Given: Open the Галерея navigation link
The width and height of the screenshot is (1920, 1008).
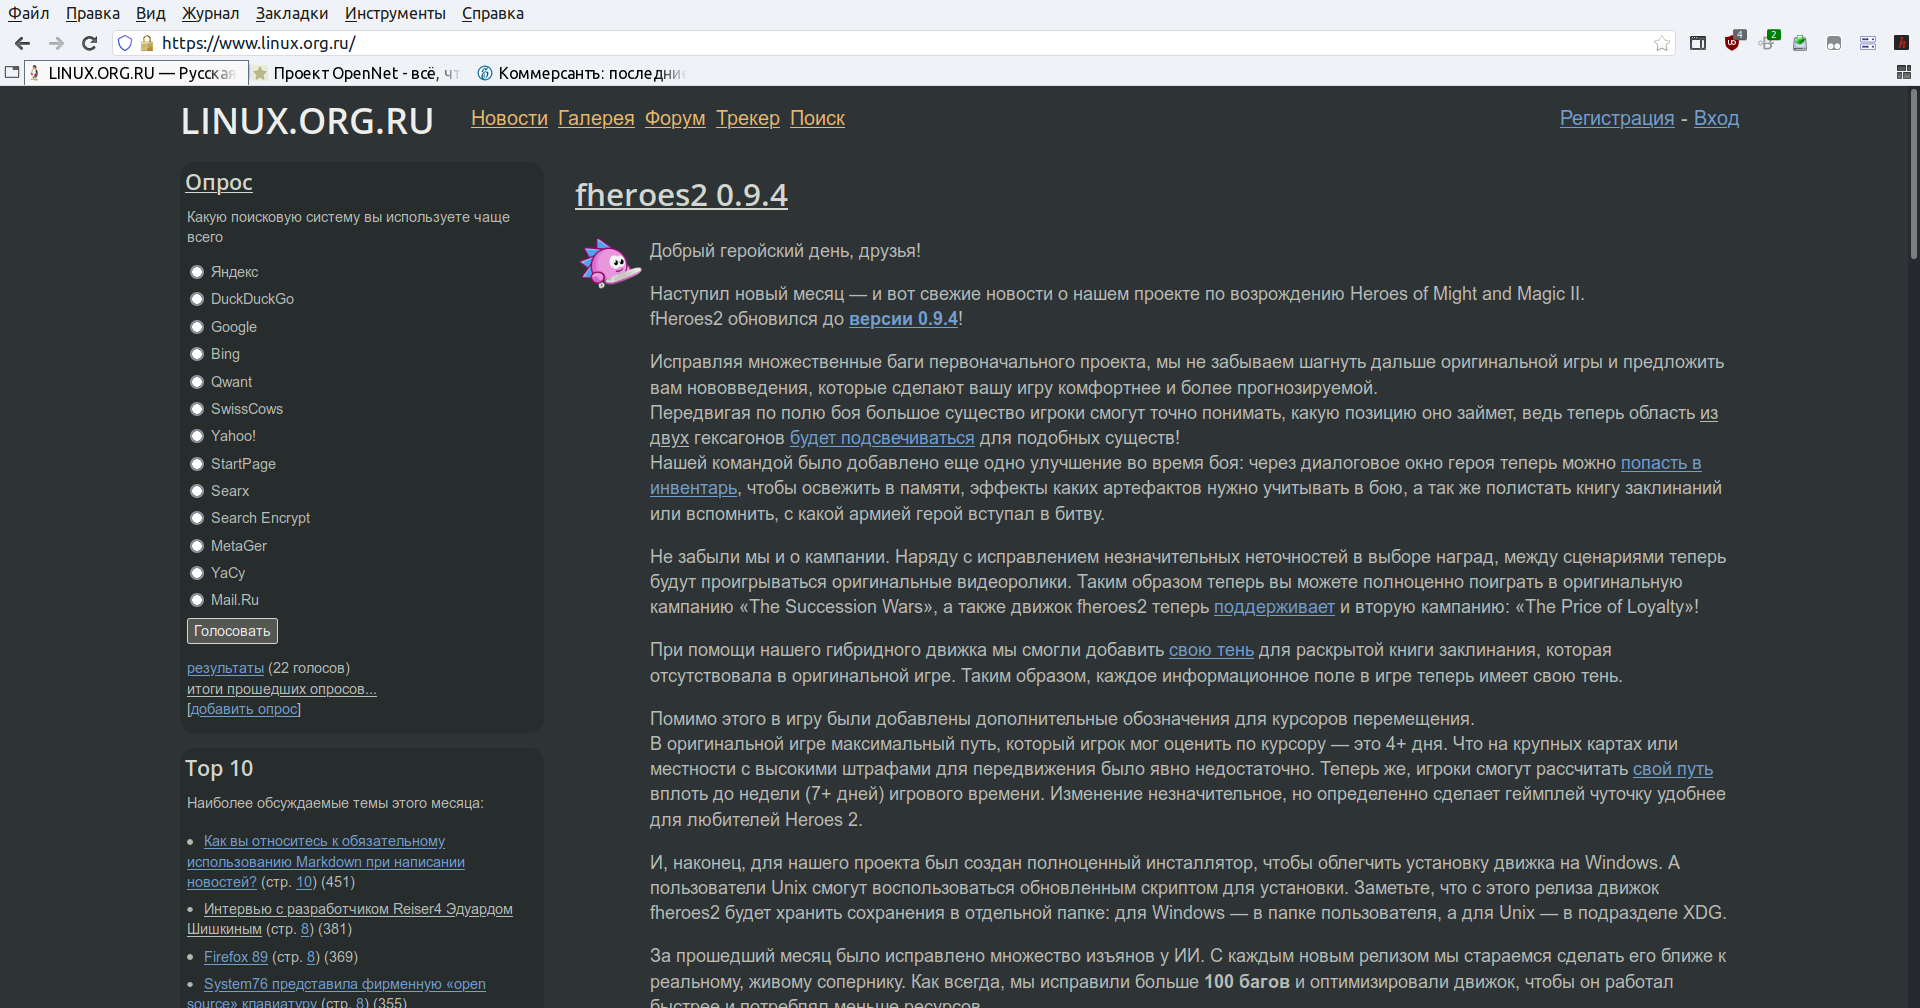Looking at the screenshot, I should point(596,118).
